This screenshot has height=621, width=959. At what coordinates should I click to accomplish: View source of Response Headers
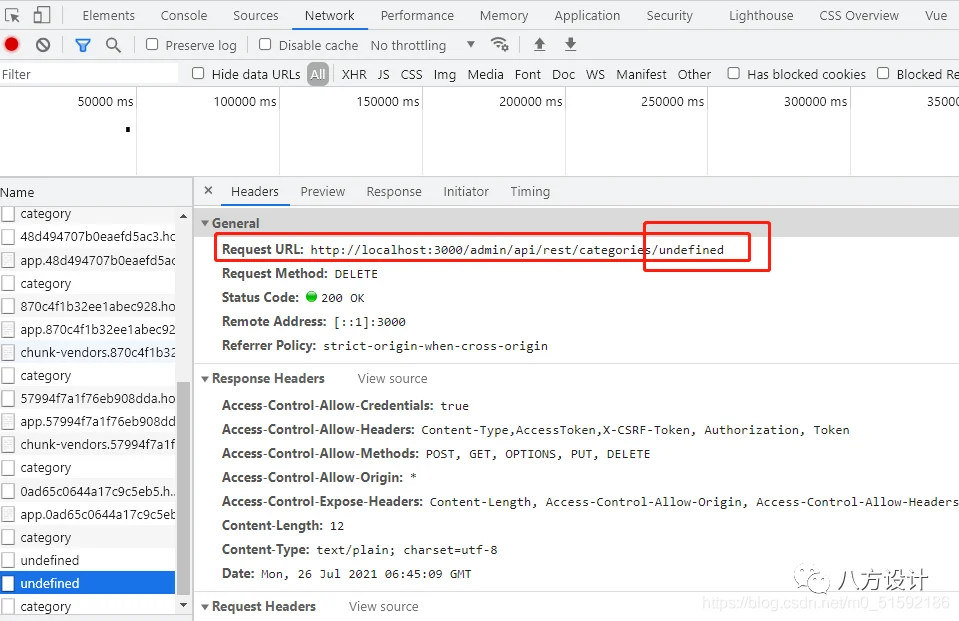392,379
